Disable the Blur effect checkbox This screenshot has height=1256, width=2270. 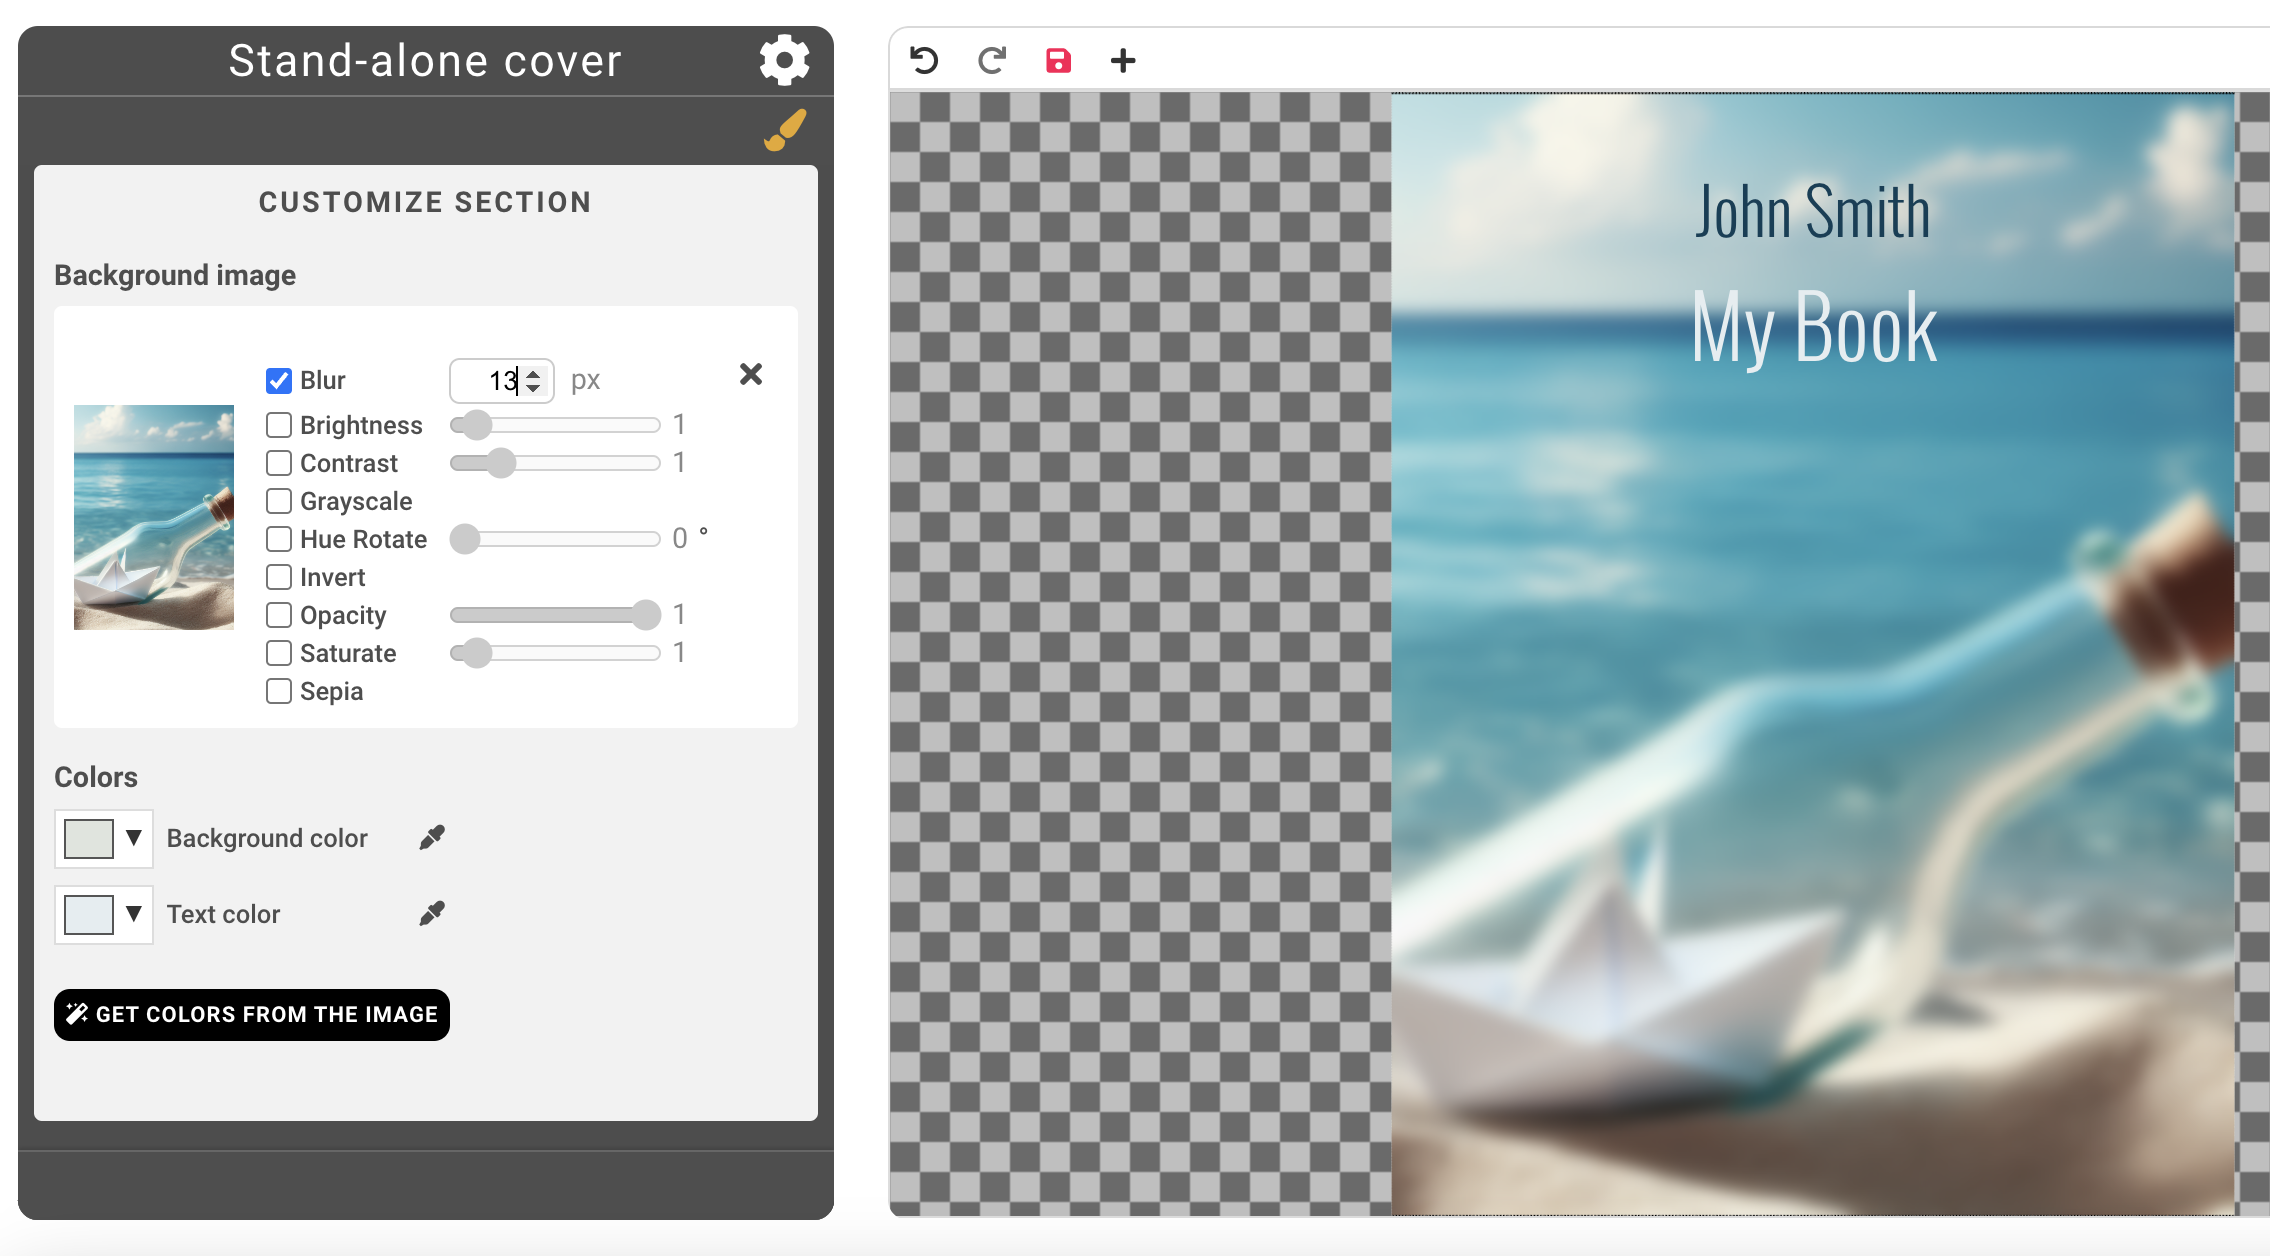click(277, 380)
